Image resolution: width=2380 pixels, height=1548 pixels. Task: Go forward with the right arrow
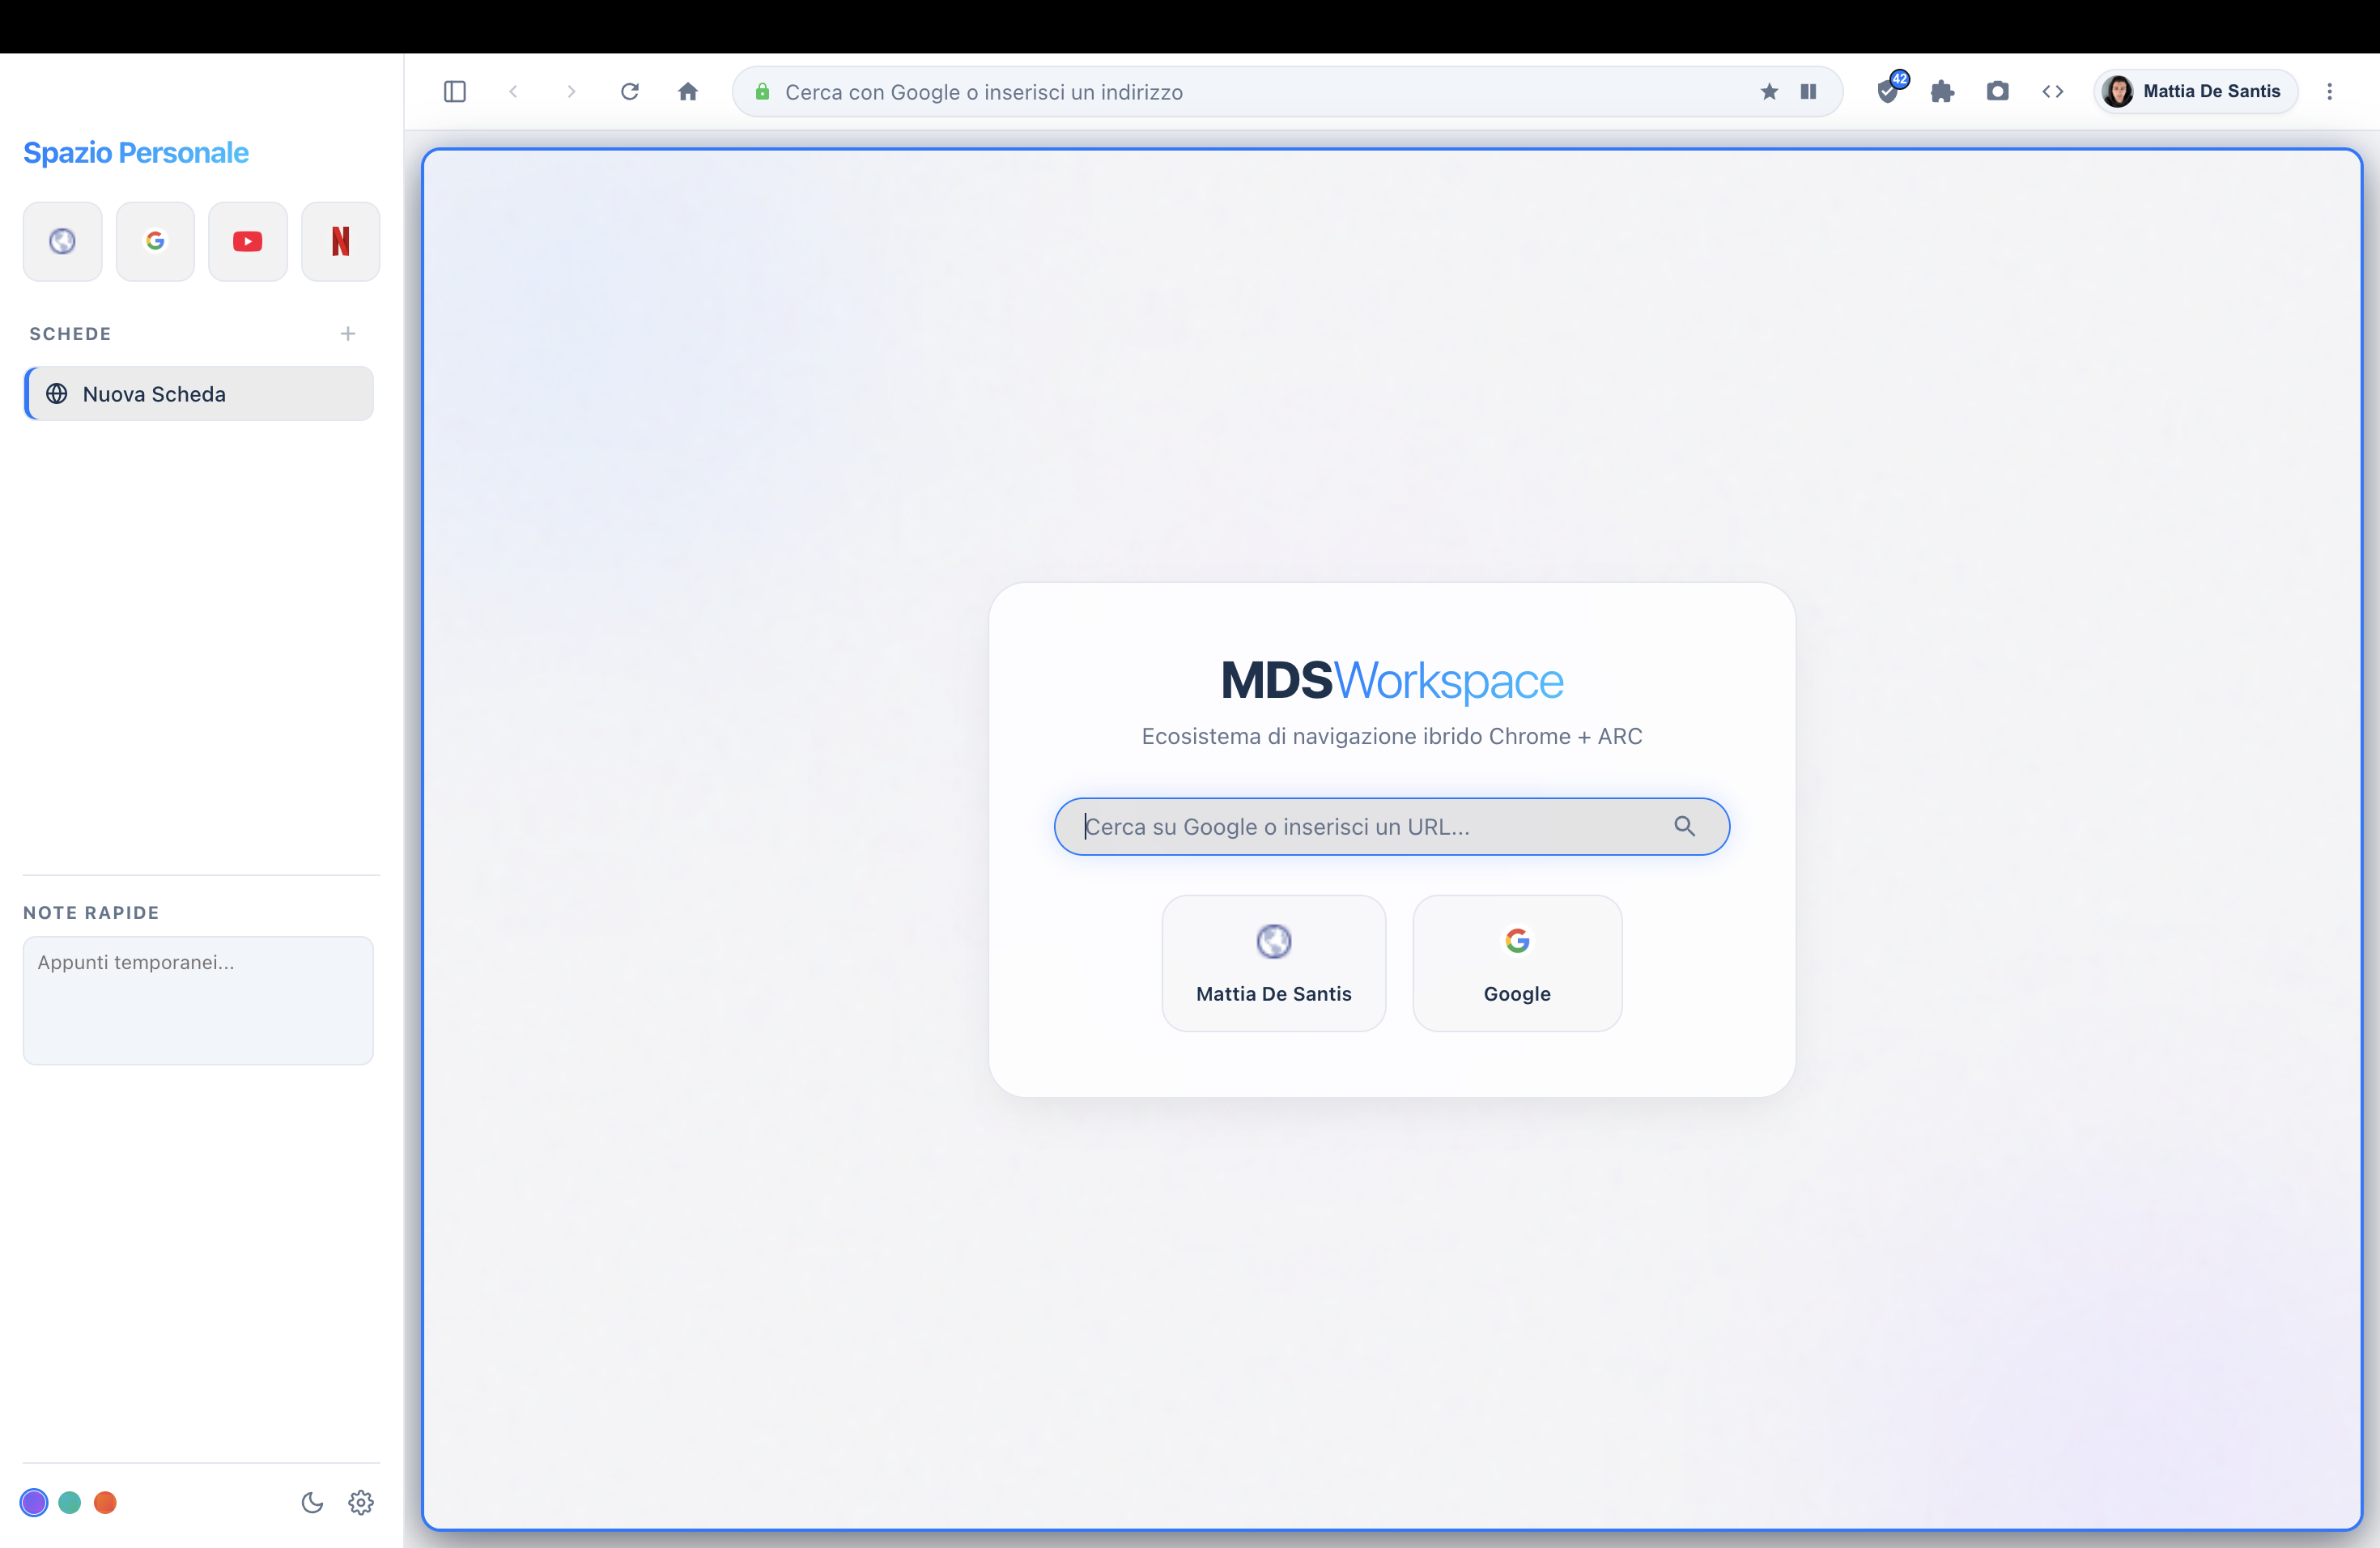click(571, 91)
